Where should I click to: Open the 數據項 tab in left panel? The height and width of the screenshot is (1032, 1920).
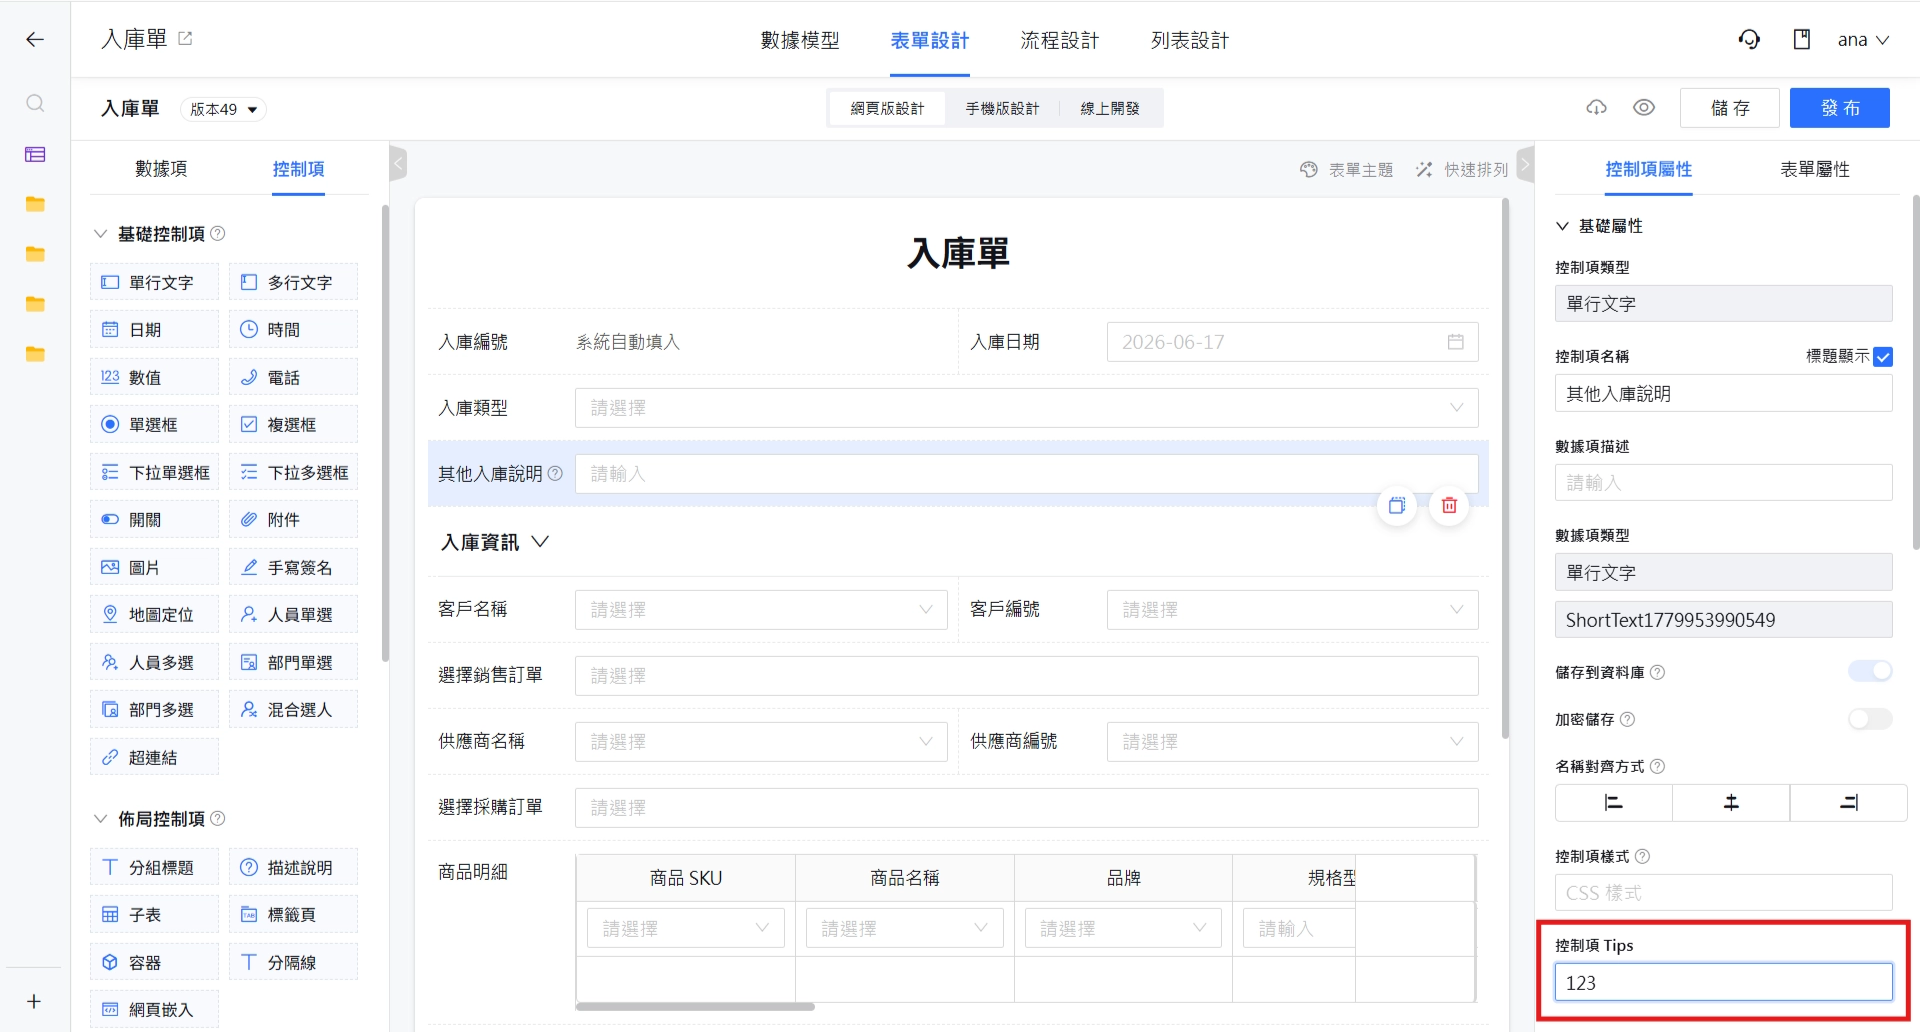pyautogui.click(x=161, y=169)
